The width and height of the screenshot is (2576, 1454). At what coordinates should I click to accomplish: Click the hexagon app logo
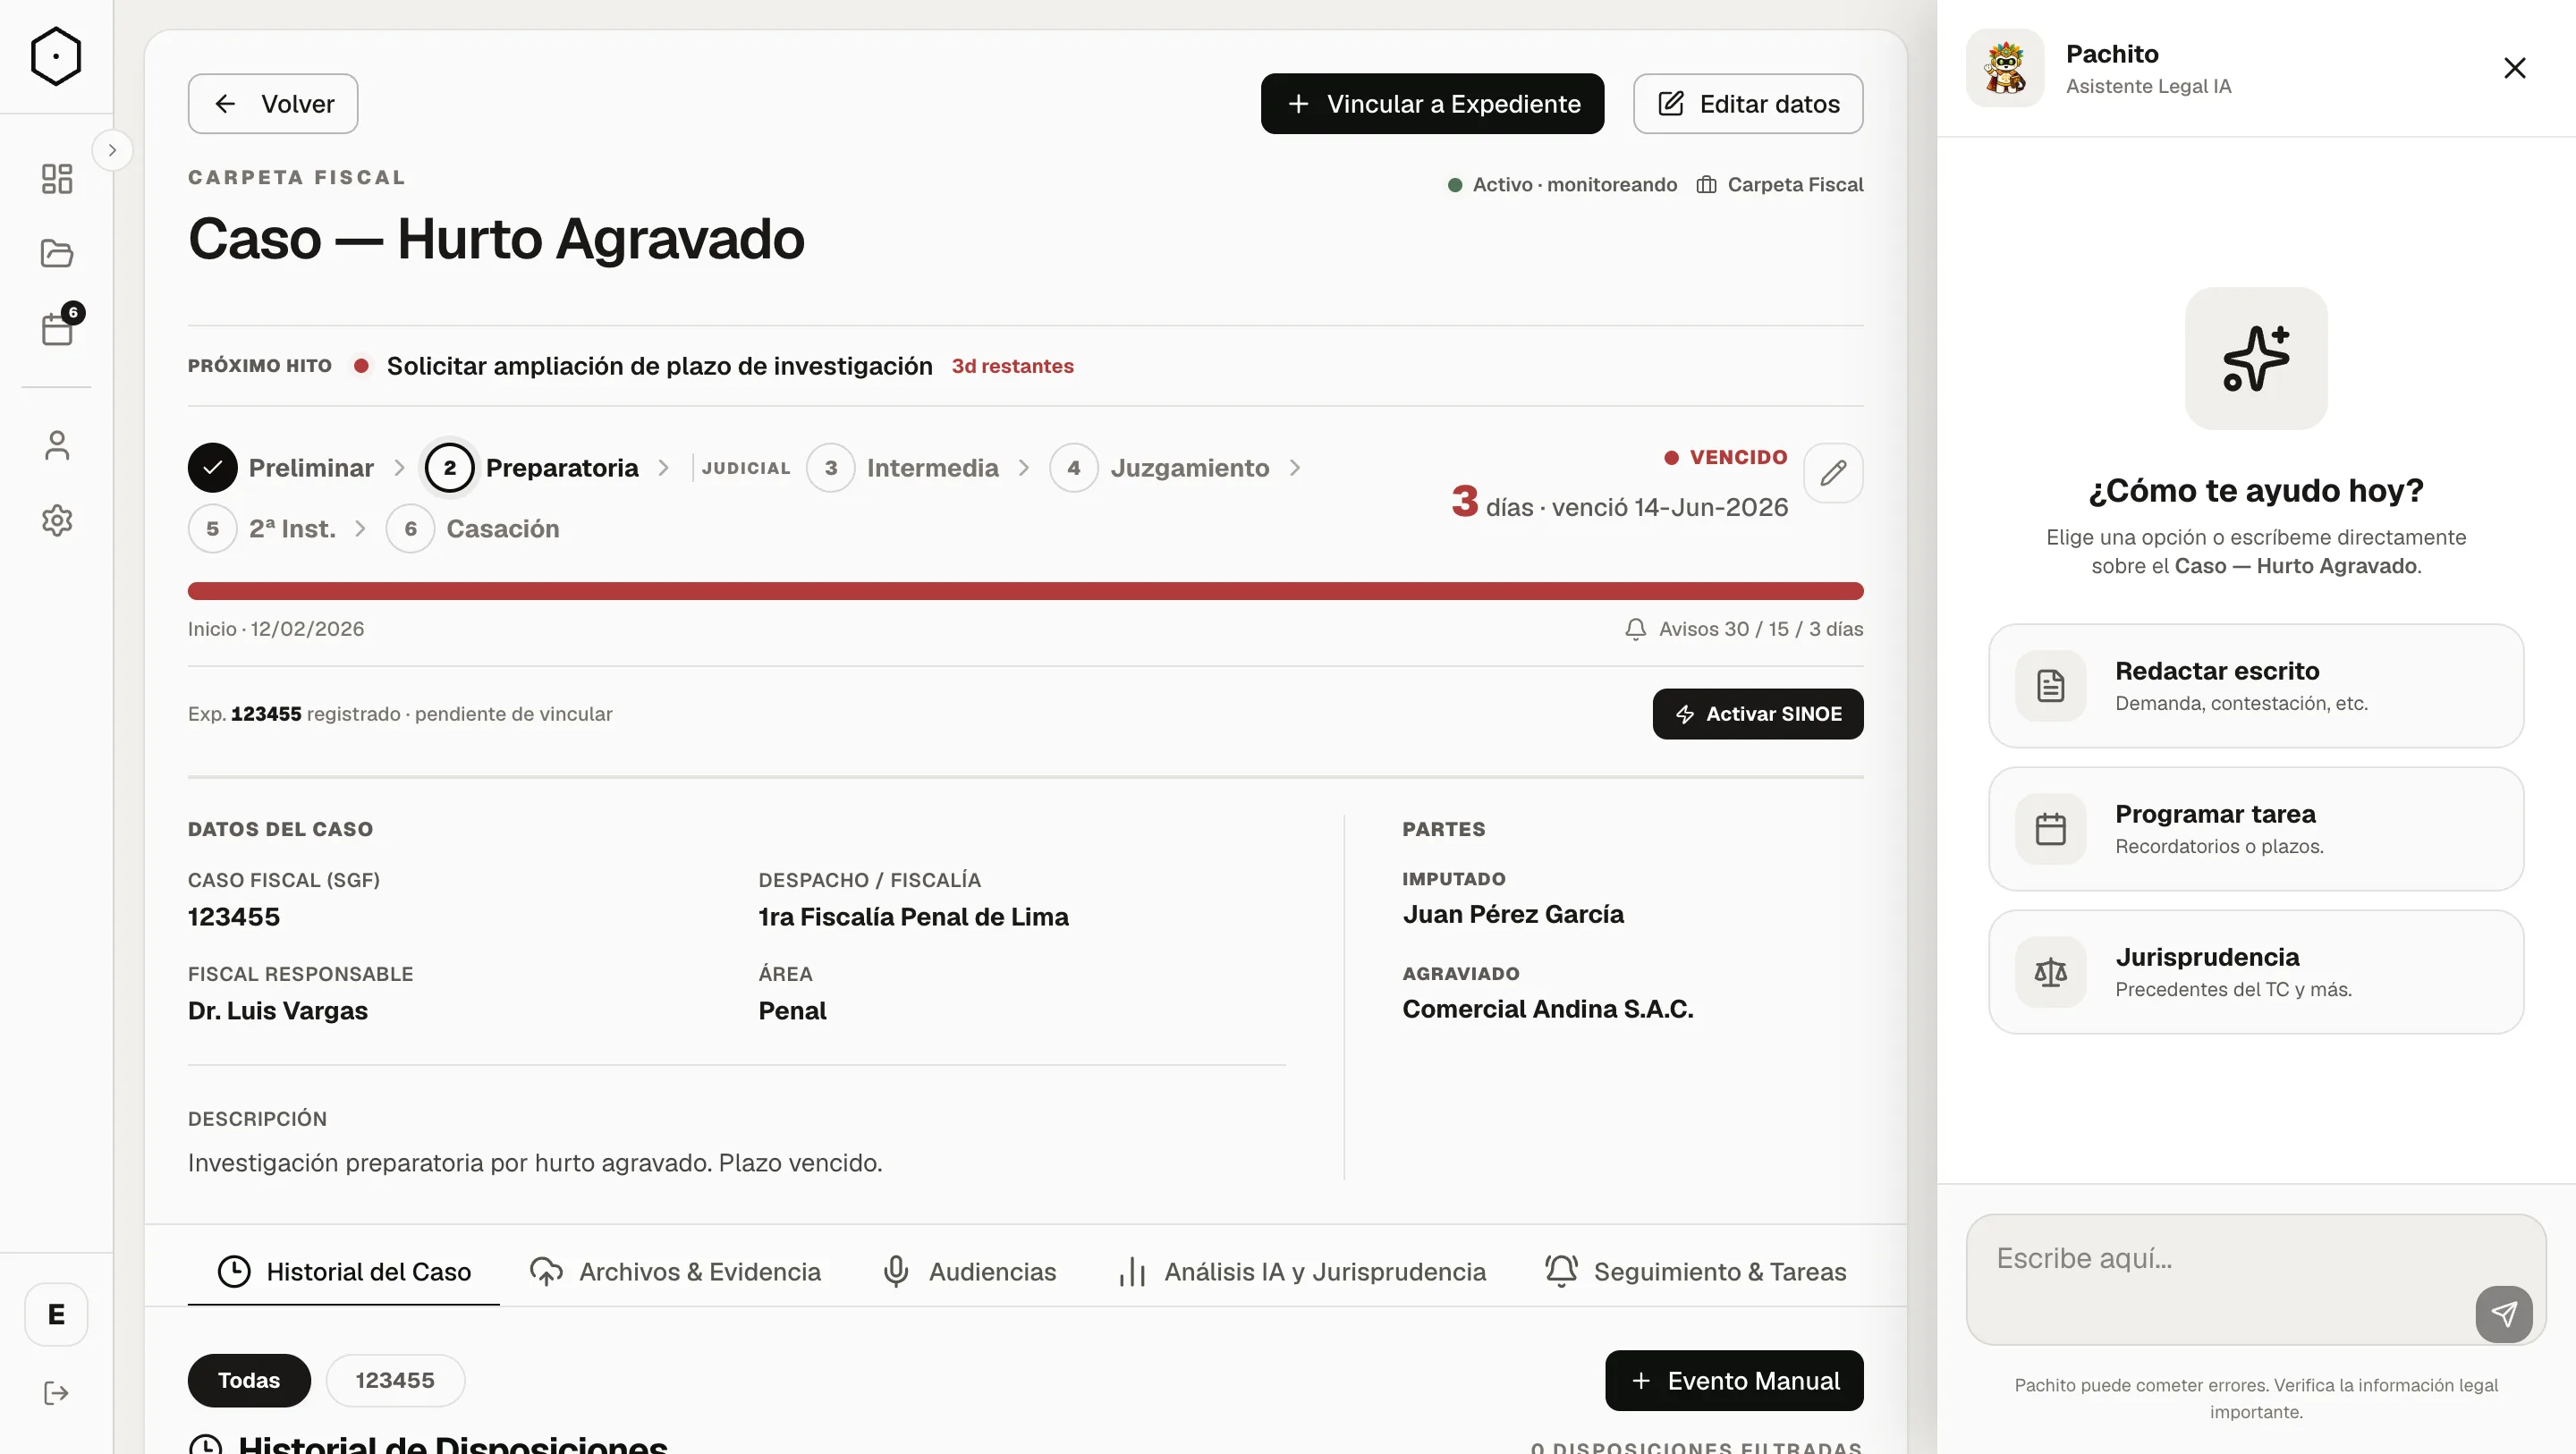point(56,56)
